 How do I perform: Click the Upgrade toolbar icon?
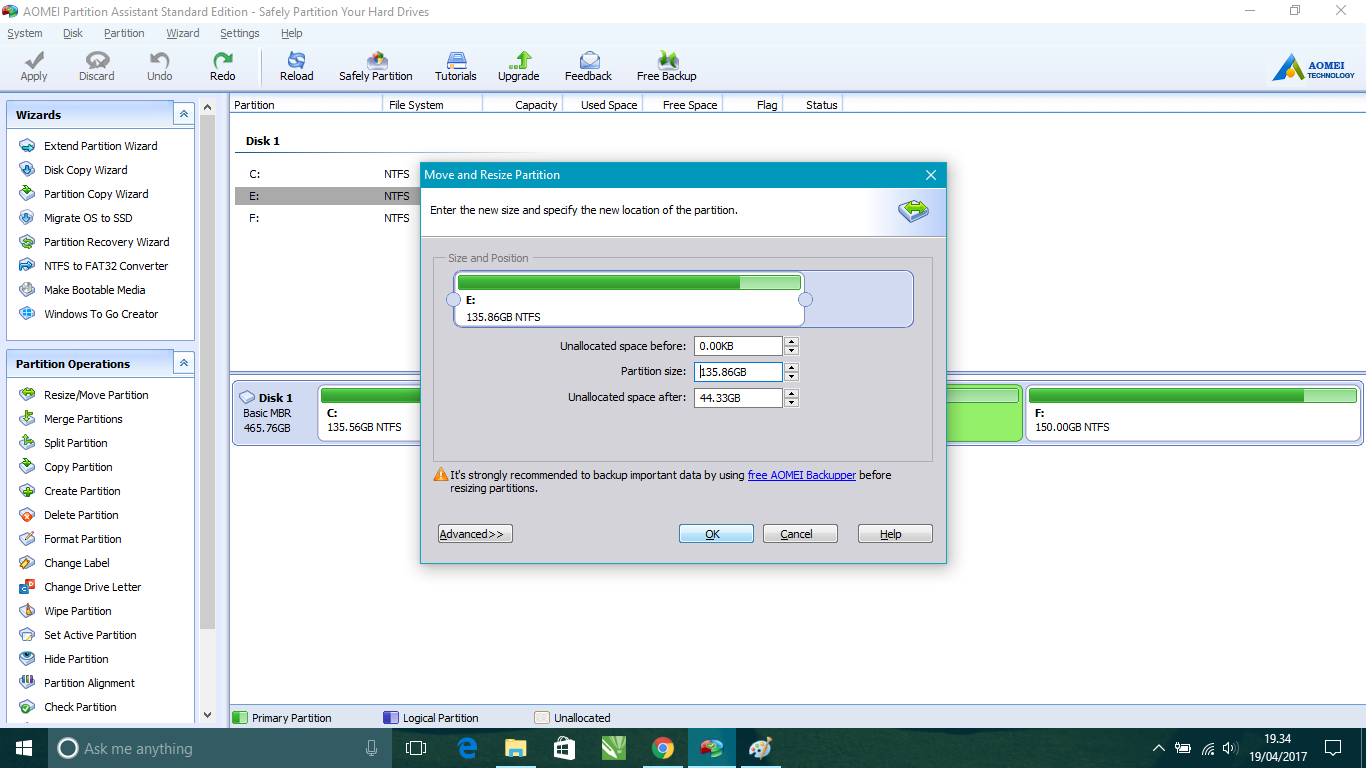coord(518,67)
